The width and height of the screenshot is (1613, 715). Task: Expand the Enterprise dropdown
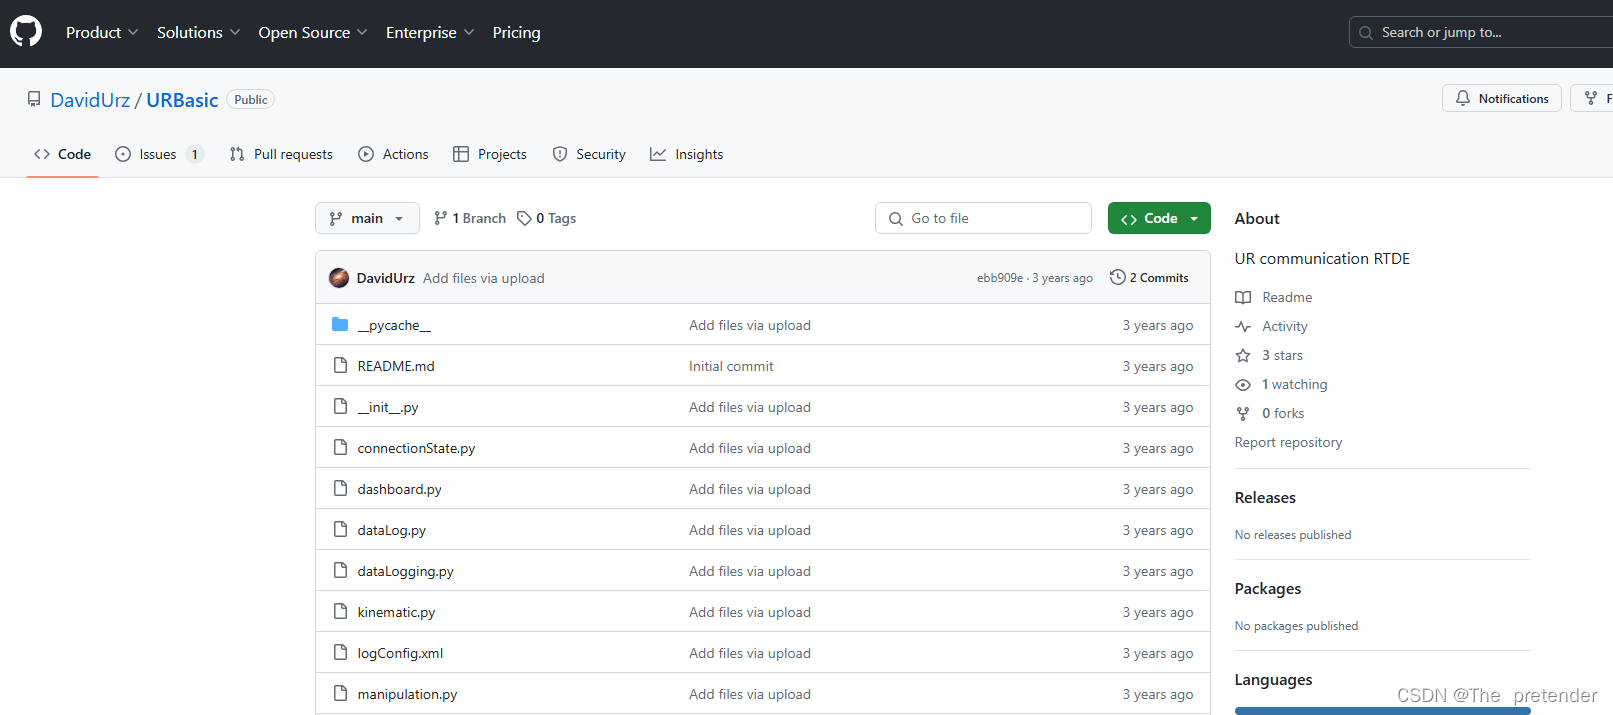(430, 32)
